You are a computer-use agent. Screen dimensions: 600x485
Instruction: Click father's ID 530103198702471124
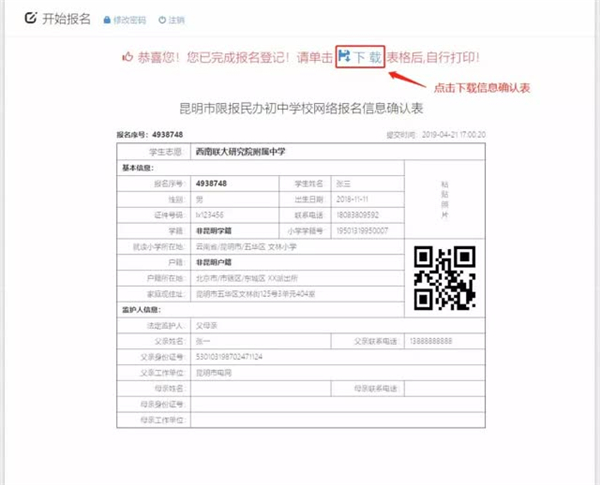click(229, 357)
